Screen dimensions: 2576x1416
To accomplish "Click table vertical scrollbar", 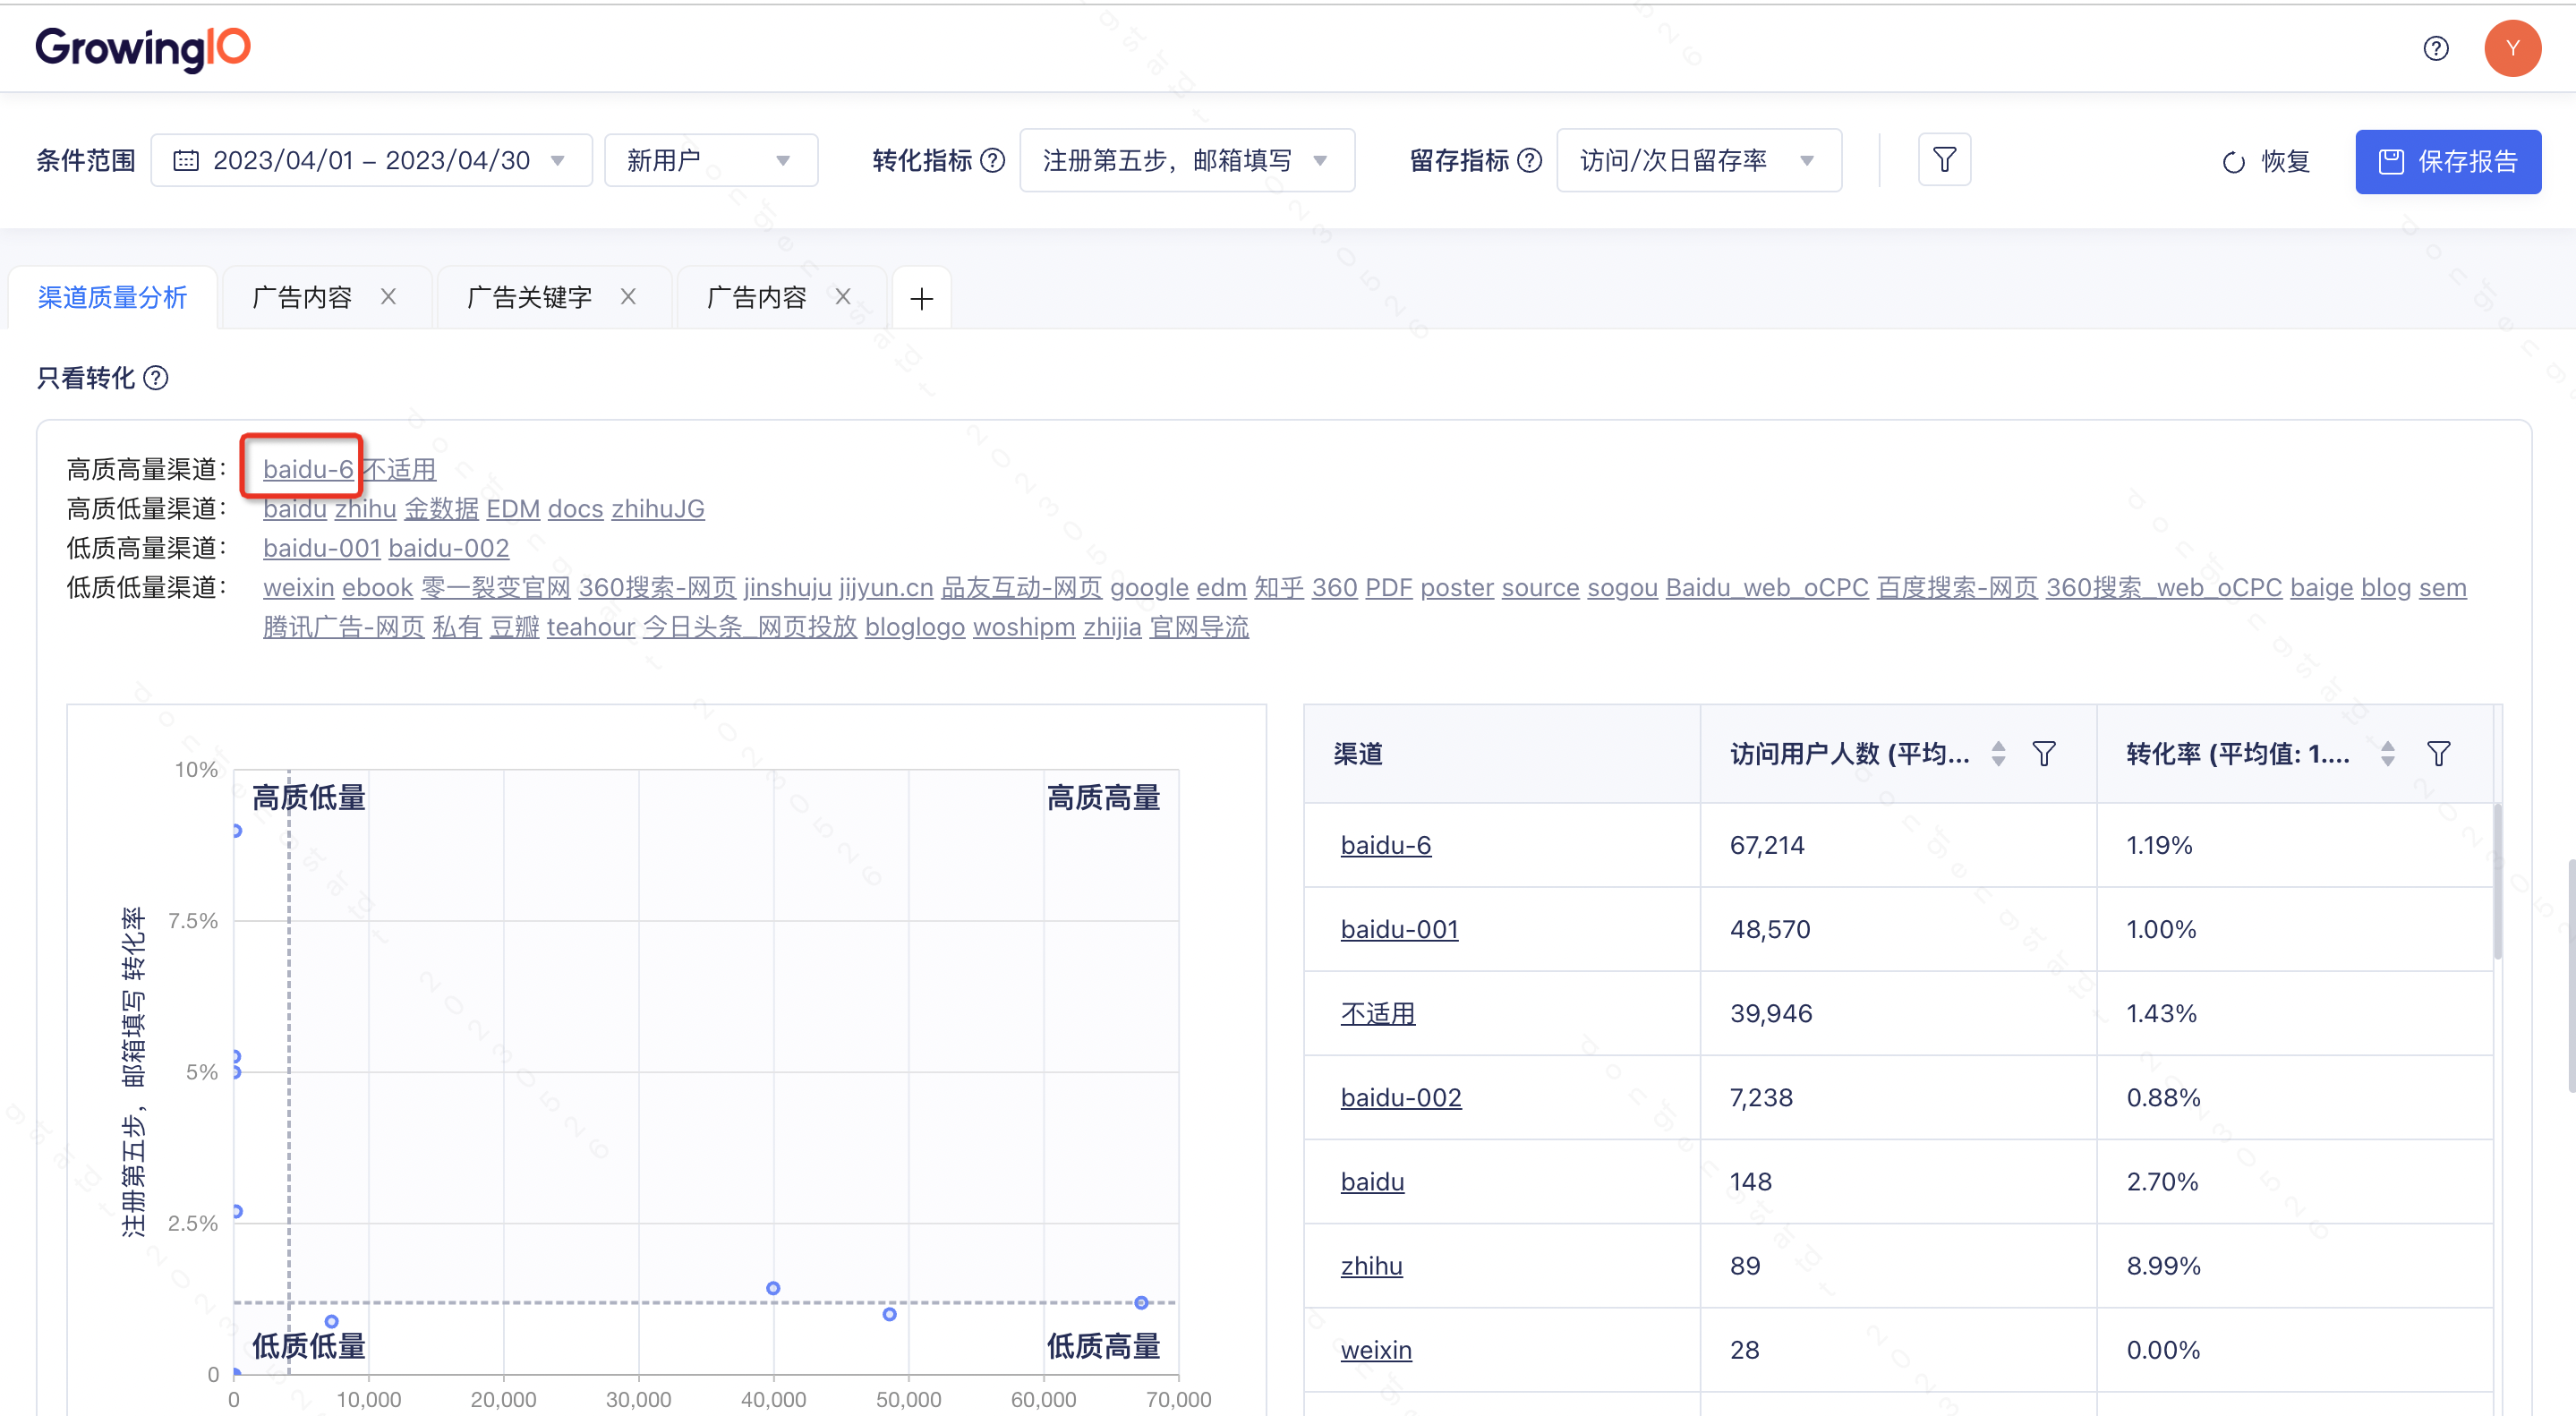I will pos(2497,880).
